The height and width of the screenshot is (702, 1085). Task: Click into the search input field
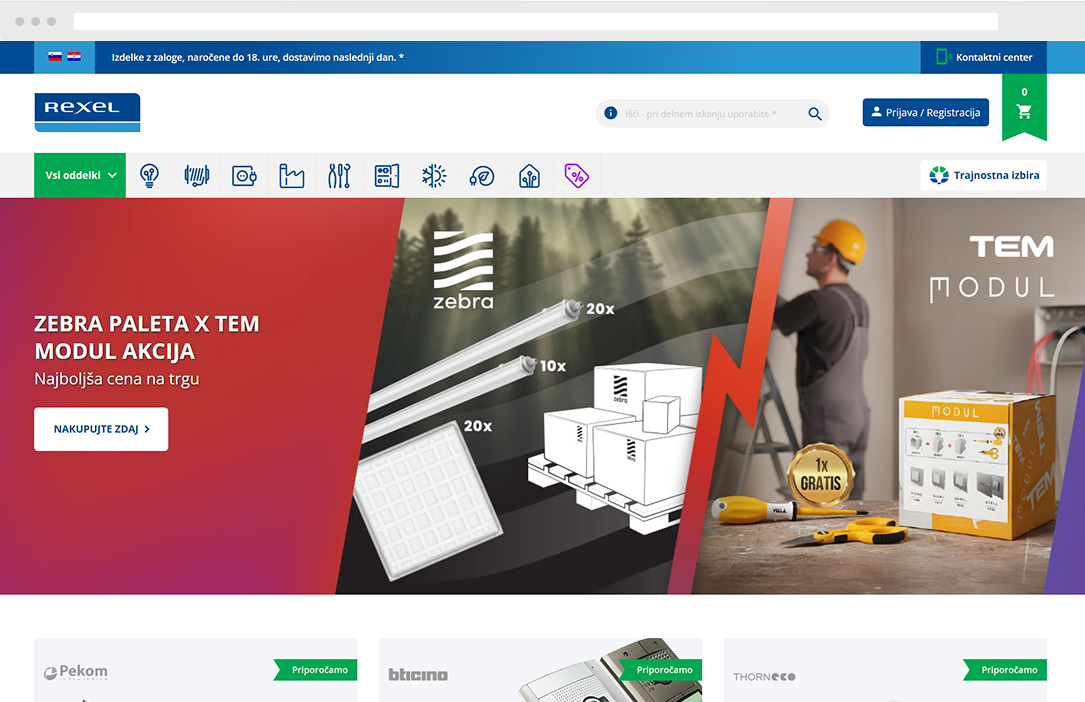(x=710, y=114)
